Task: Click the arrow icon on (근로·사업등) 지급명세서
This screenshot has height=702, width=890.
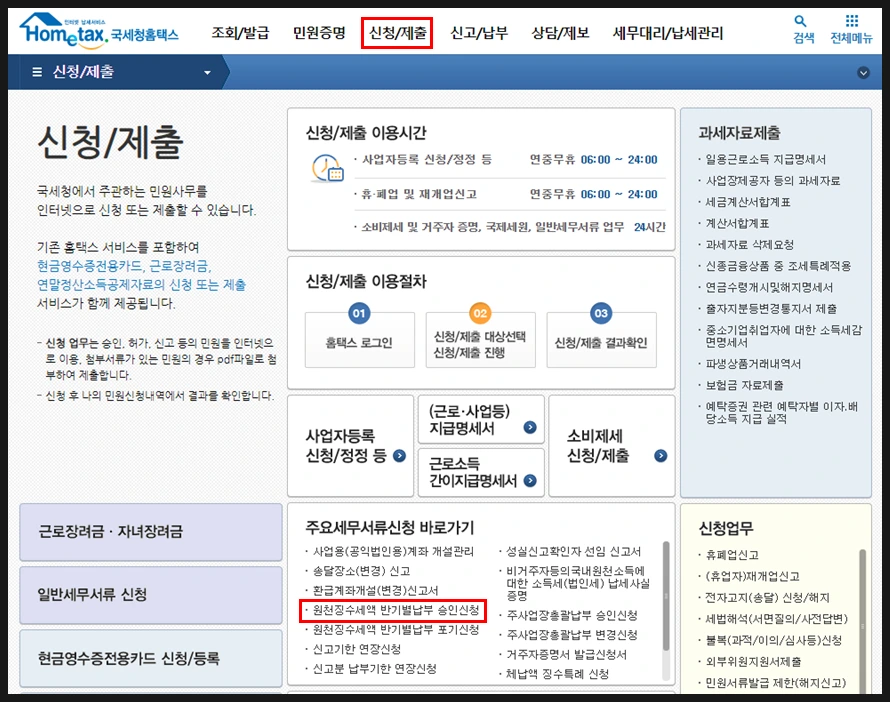Action: coord(532,425)
